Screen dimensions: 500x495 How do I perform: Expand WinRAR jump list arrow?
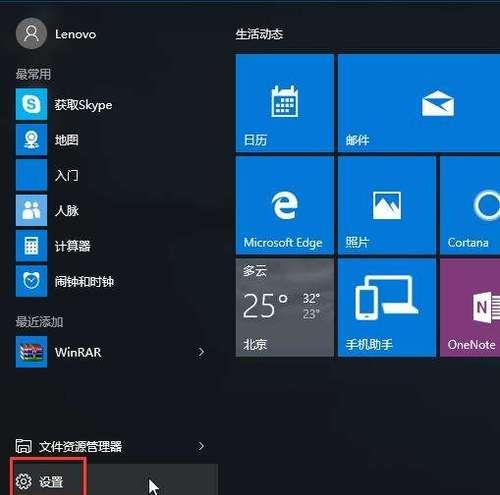coord(201,352)
